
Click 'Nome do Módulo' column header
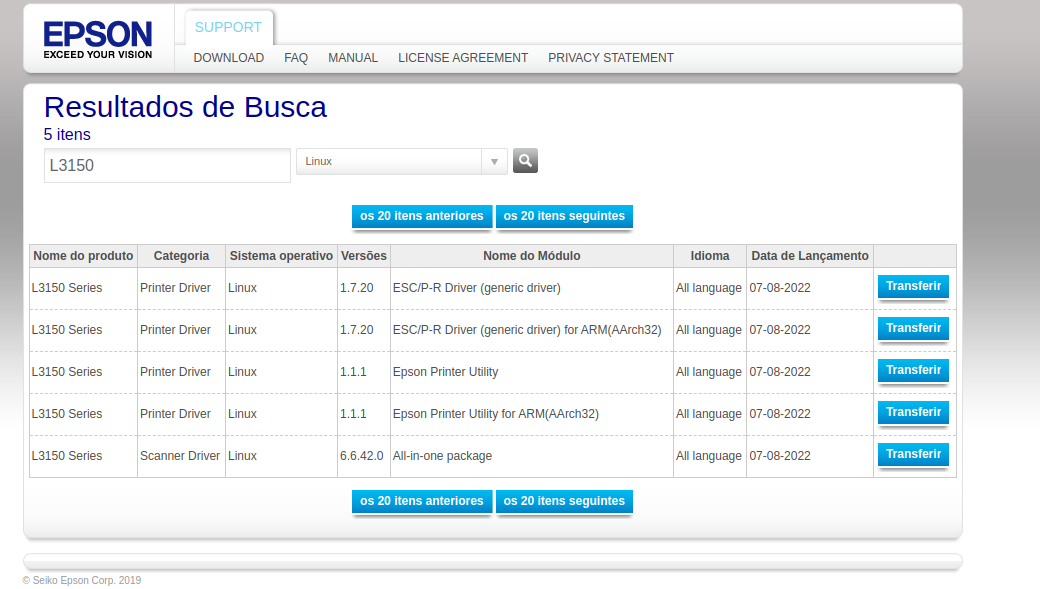(532, 256)
